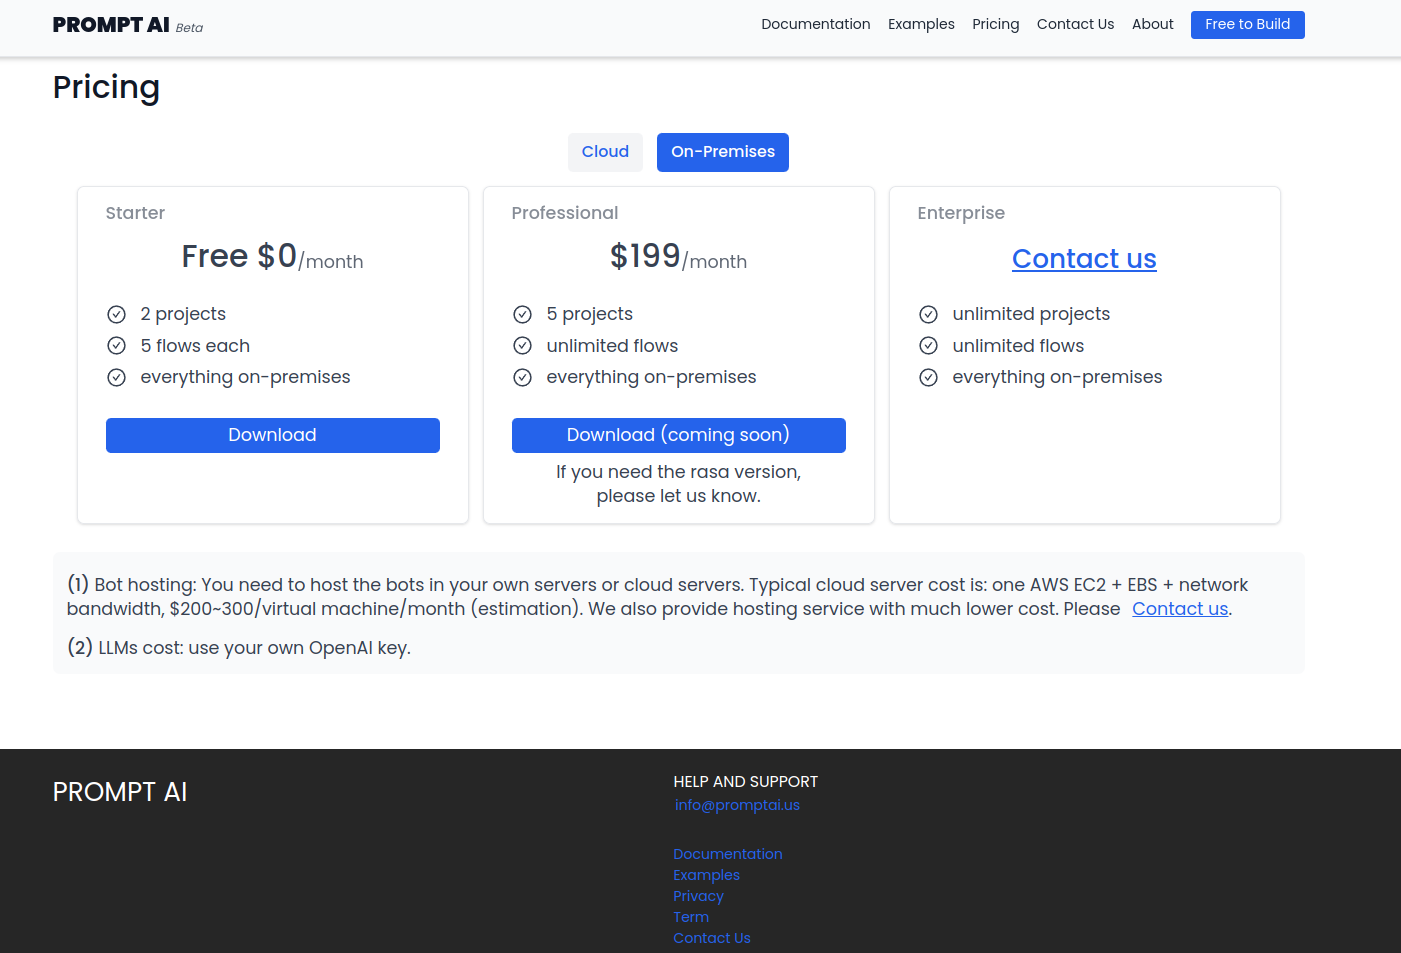
Task: Click the Download (coming soon) button
Action: (679, 435)
